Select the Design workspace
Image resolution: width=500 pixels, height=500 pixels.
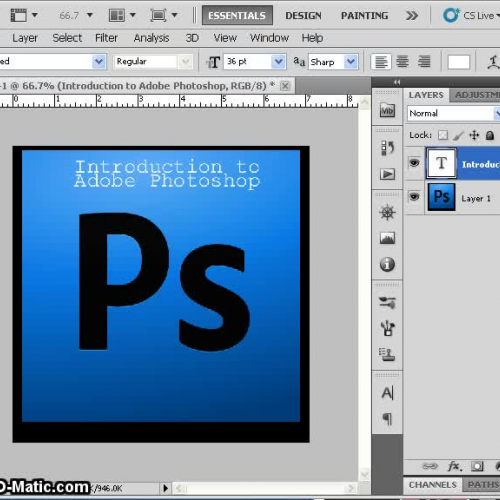pos(303,16)
